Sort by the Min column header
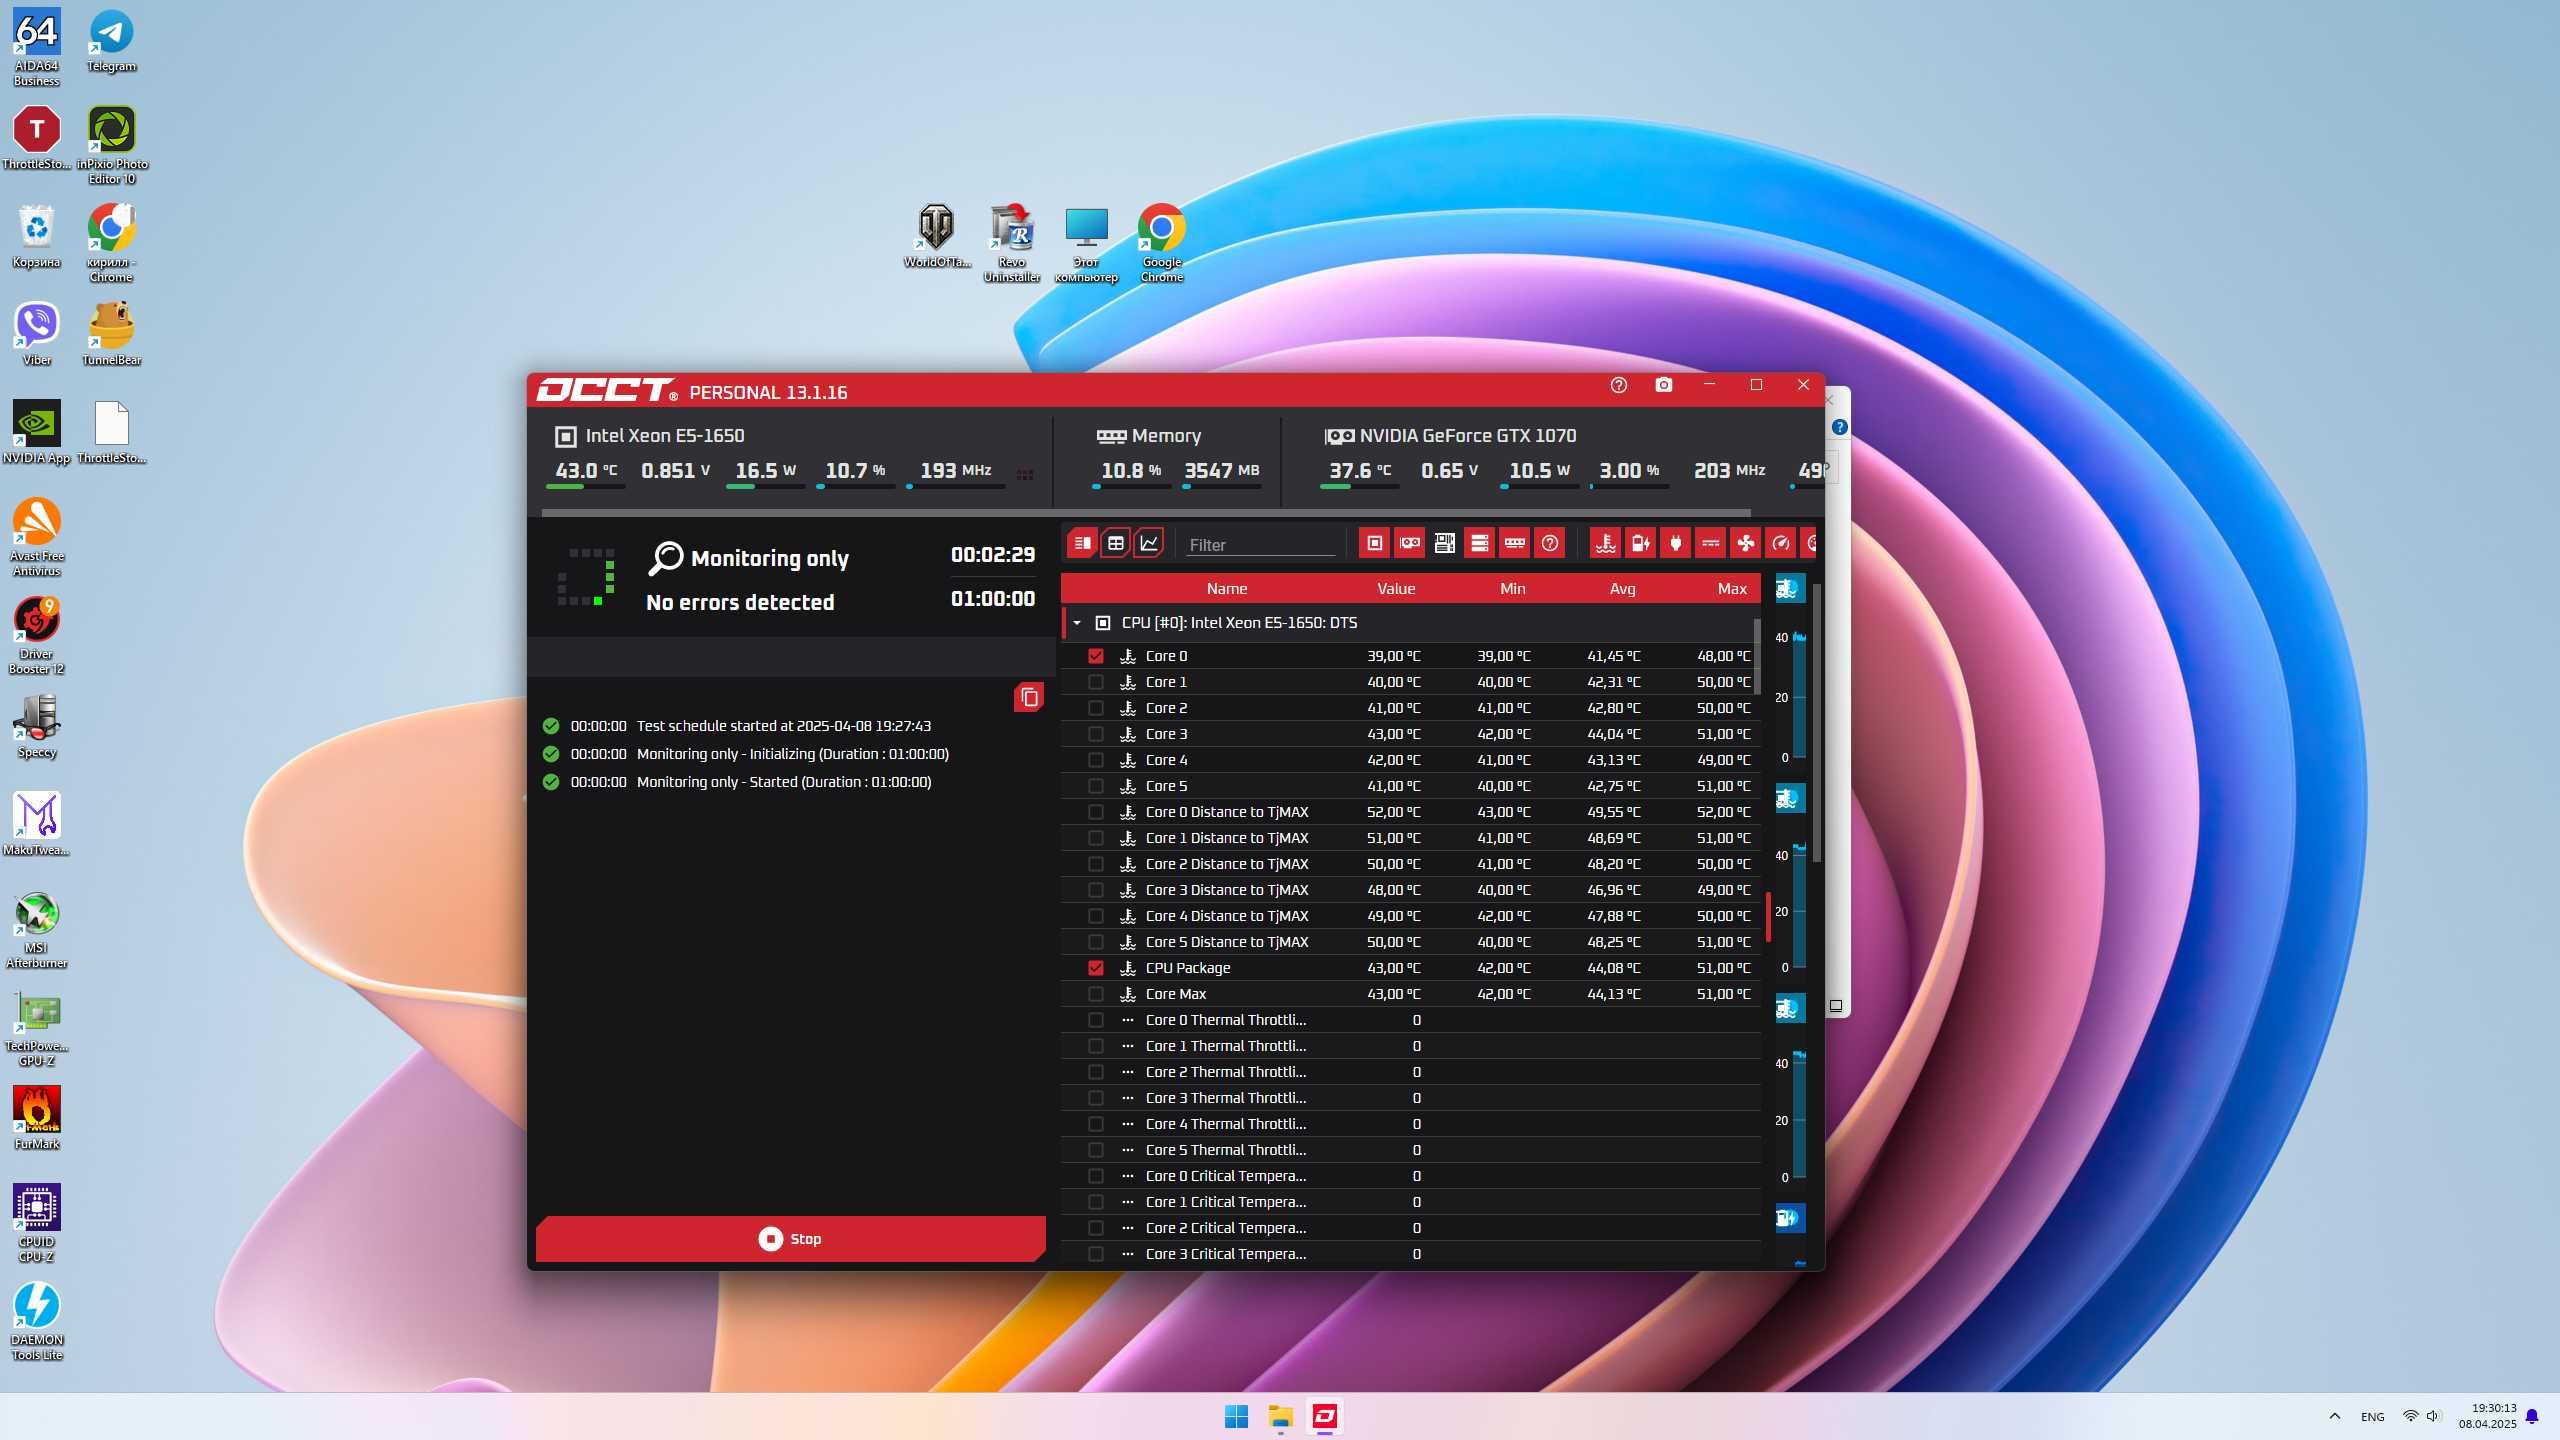Viewport: 2560px width, 1440px height. point(1512,589)
